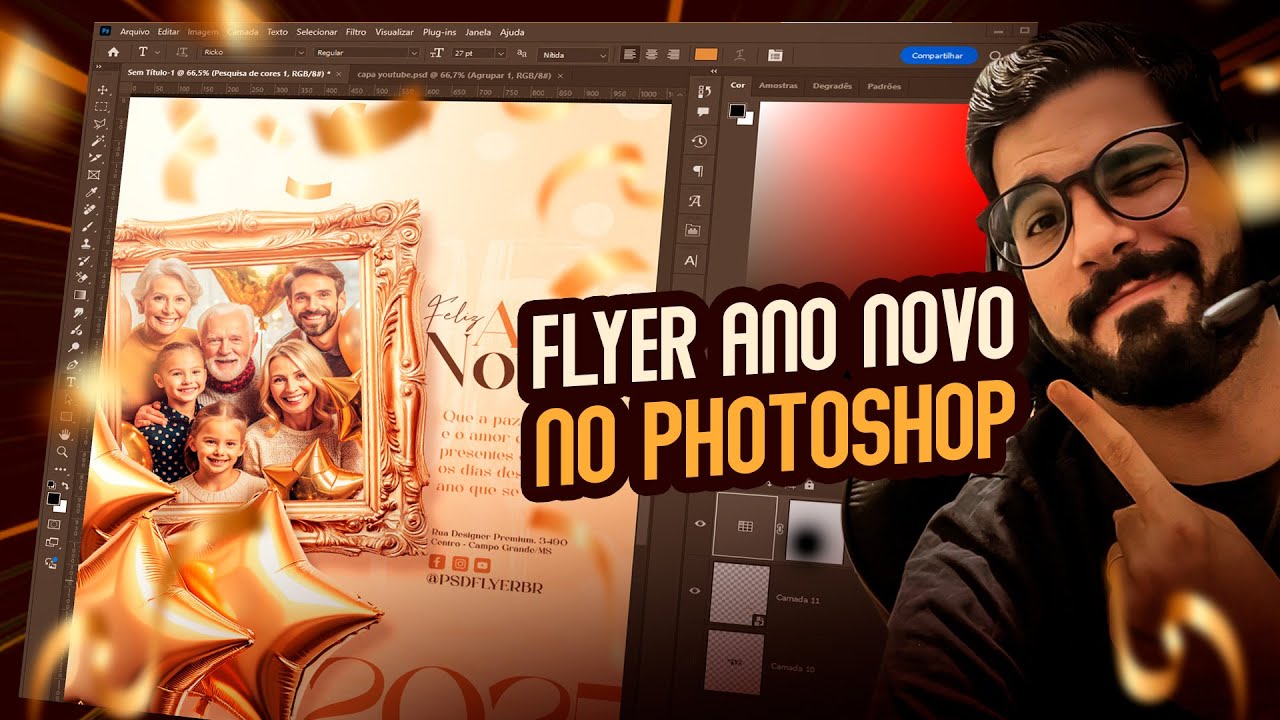
Task: Select the Eyedropper tool
Action: [93, 192]
